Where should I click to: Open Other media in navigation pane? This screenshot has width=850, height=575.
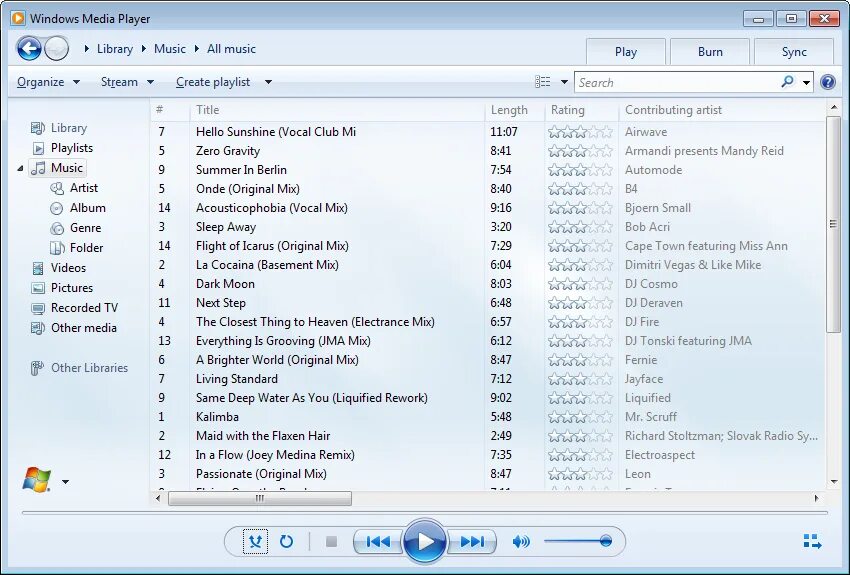[x=74, y=328]
